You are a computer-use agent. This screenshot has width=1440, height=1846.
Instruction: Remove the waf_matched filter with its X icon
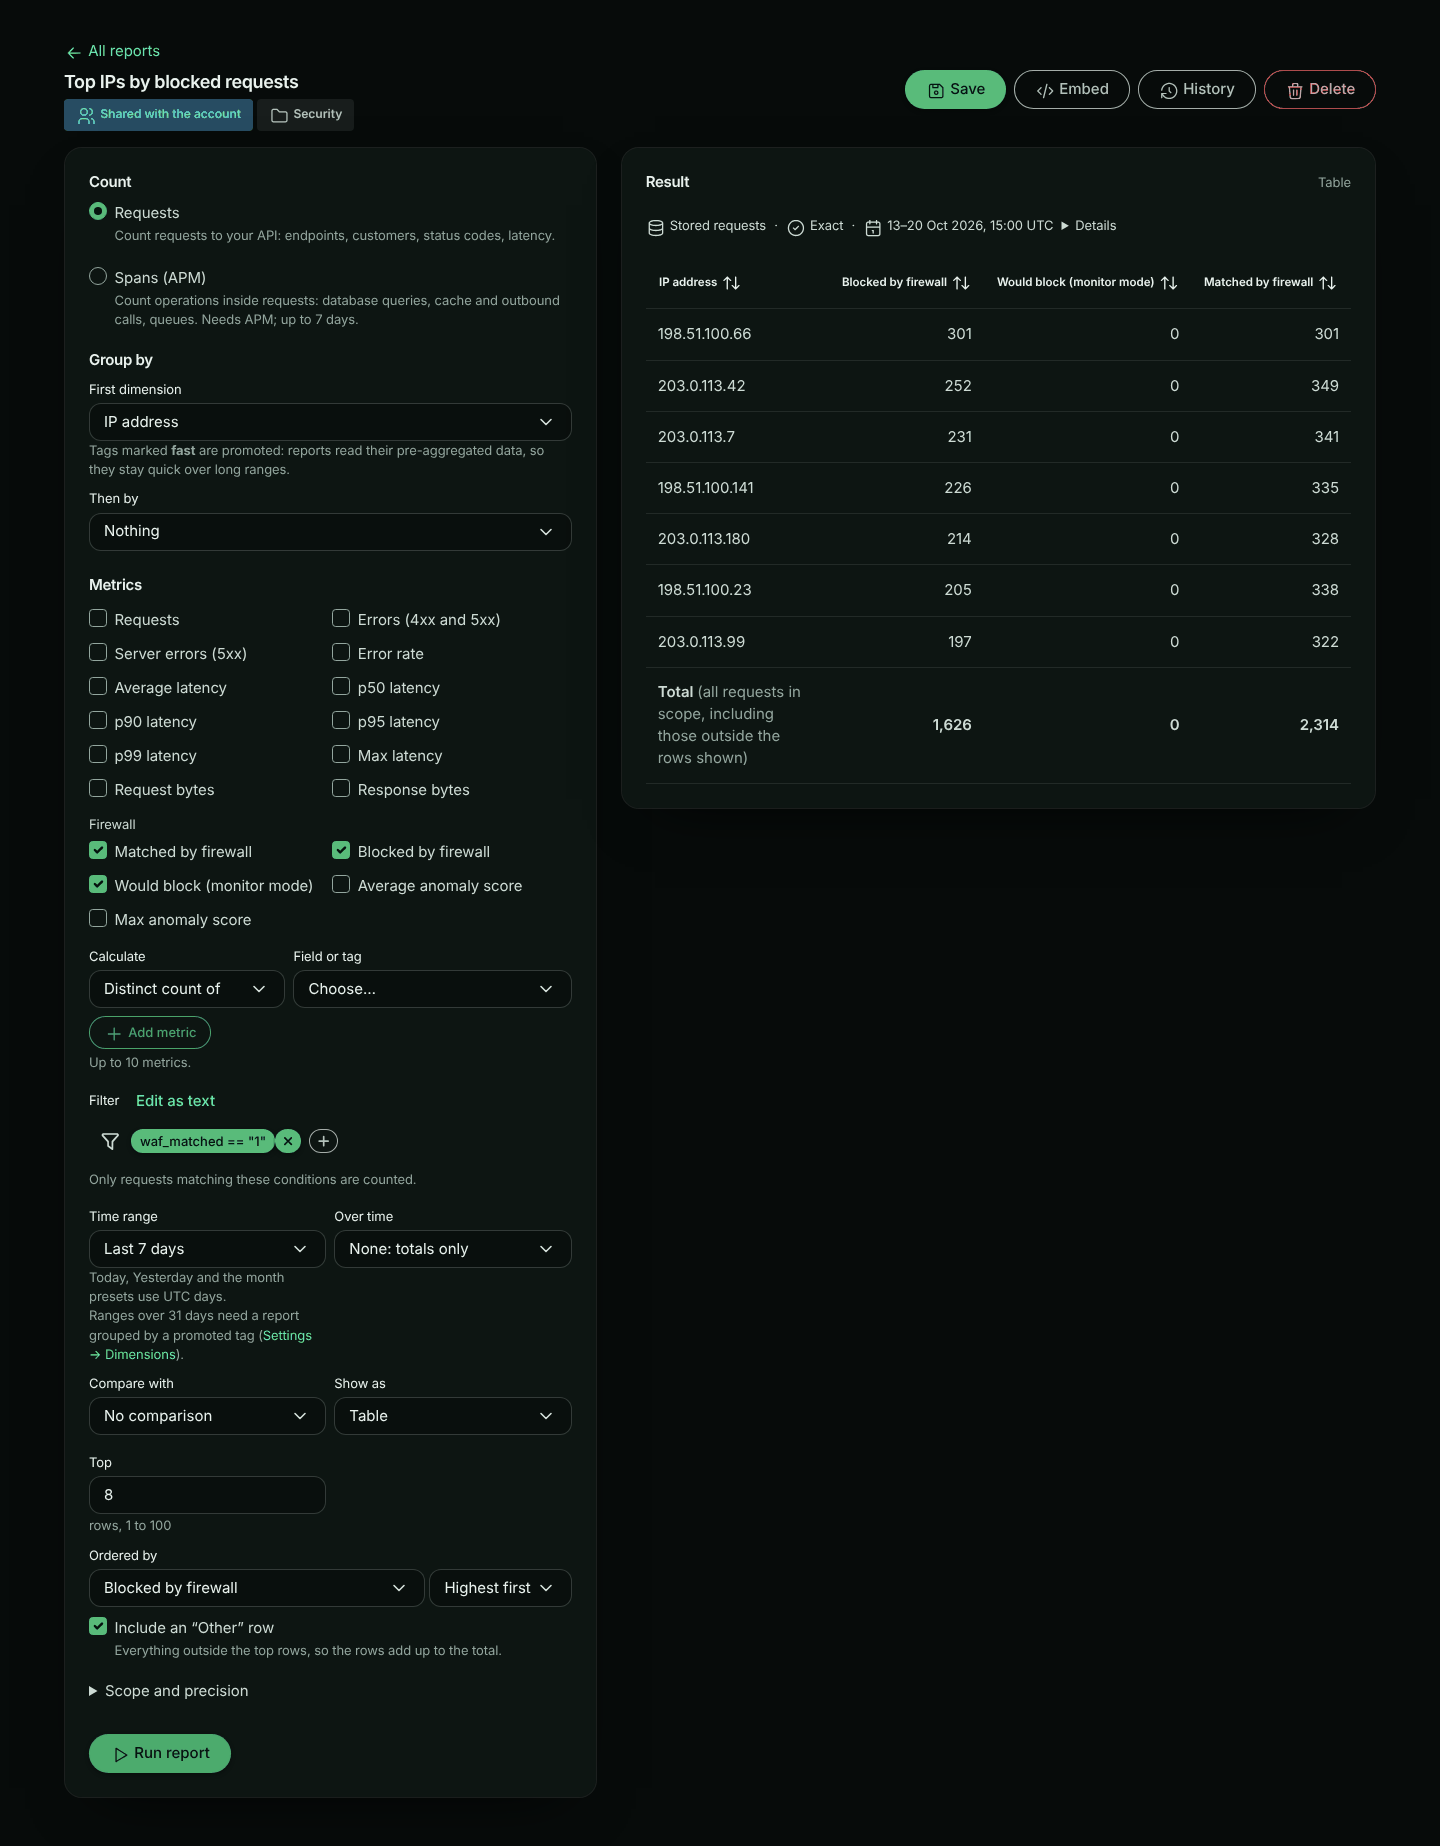(x=288, y=1141)
